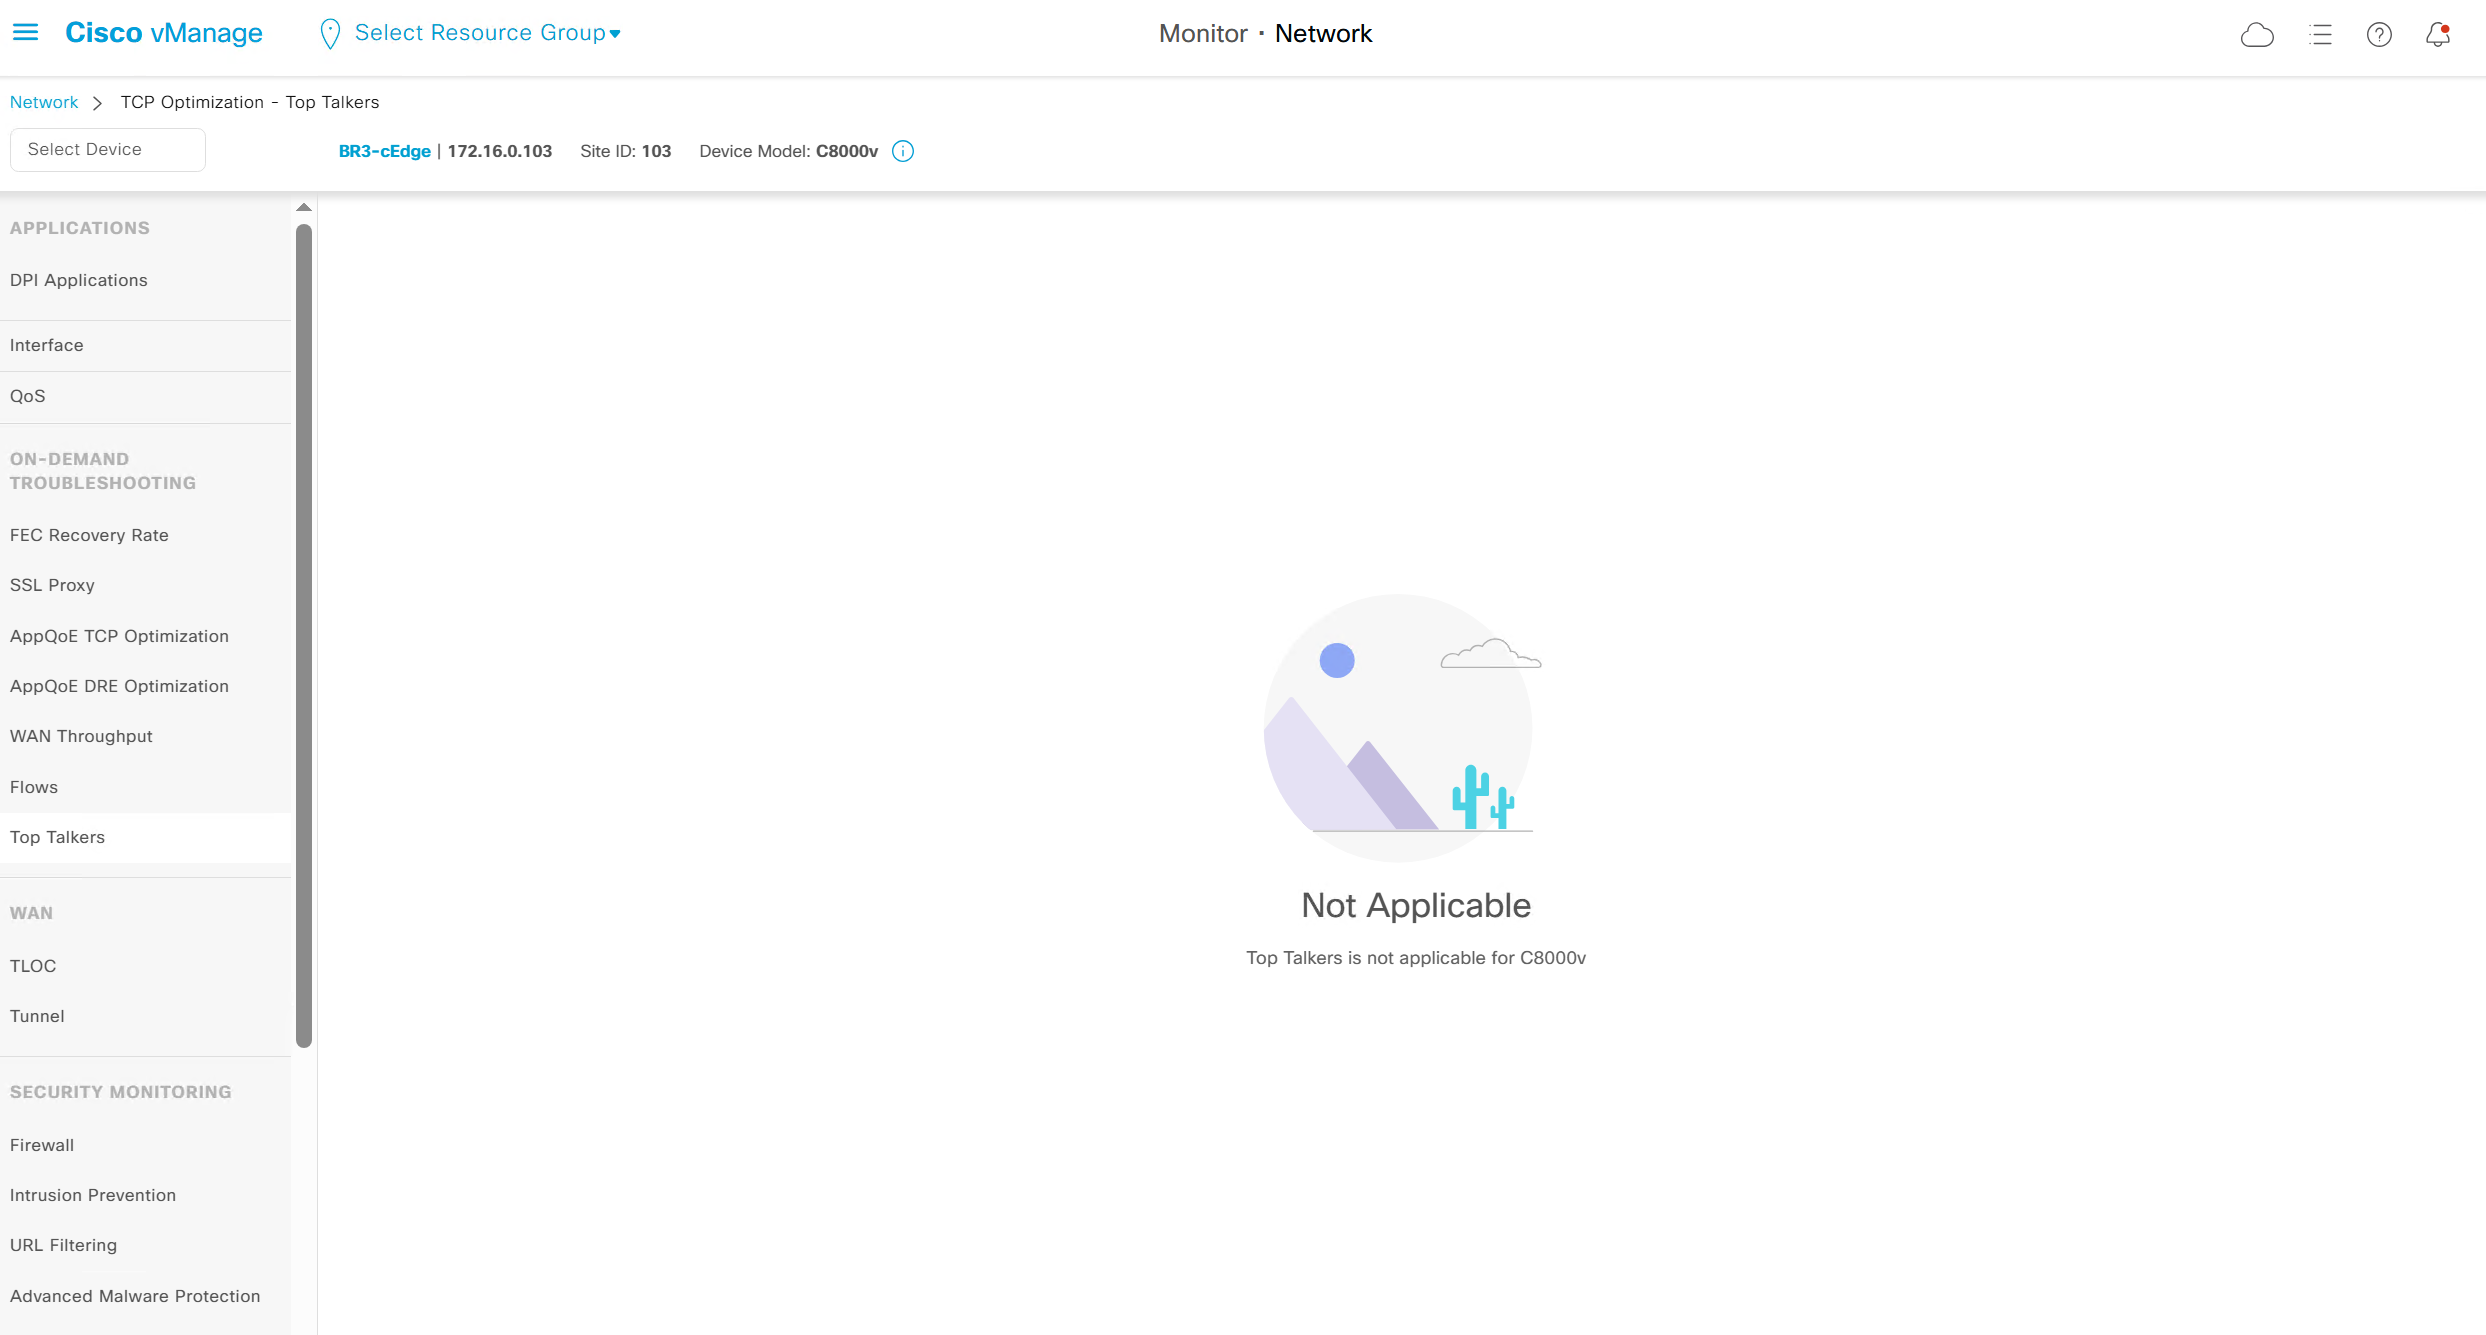The height and width of the screenshot is (1335, 2486).
Task: Click the Cisco vManage logo
Action: click(x=164, y=33)
